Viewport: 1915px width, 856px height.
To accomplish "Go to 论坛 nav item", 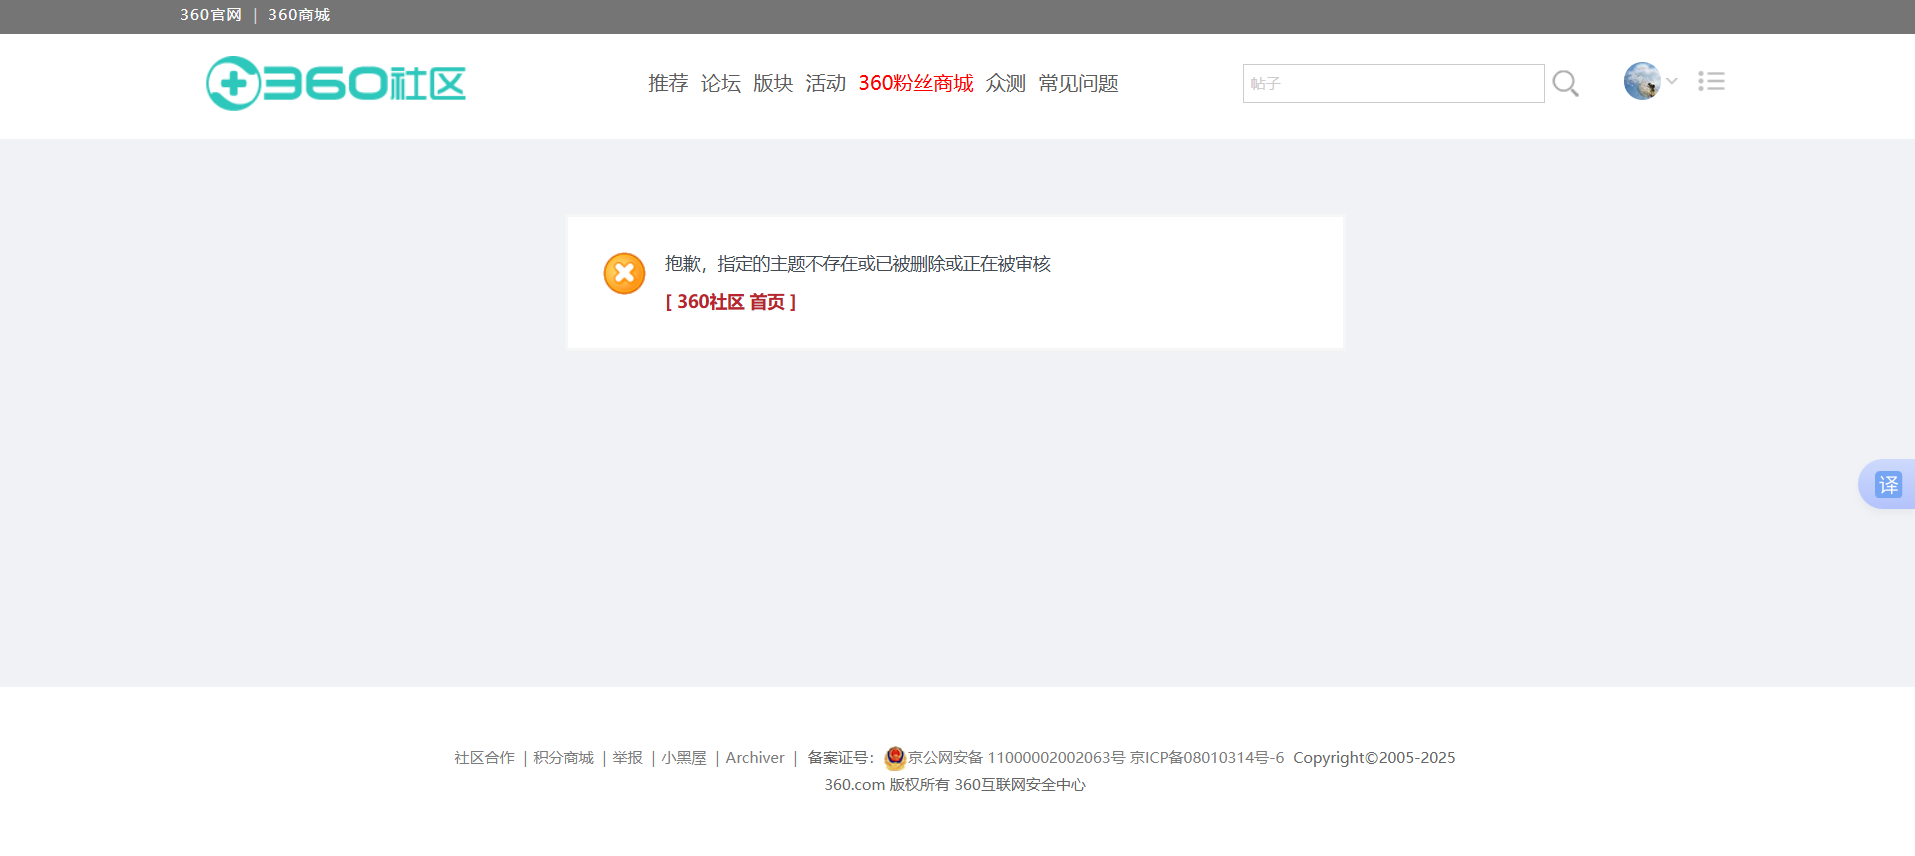I will tap(721, 83).
